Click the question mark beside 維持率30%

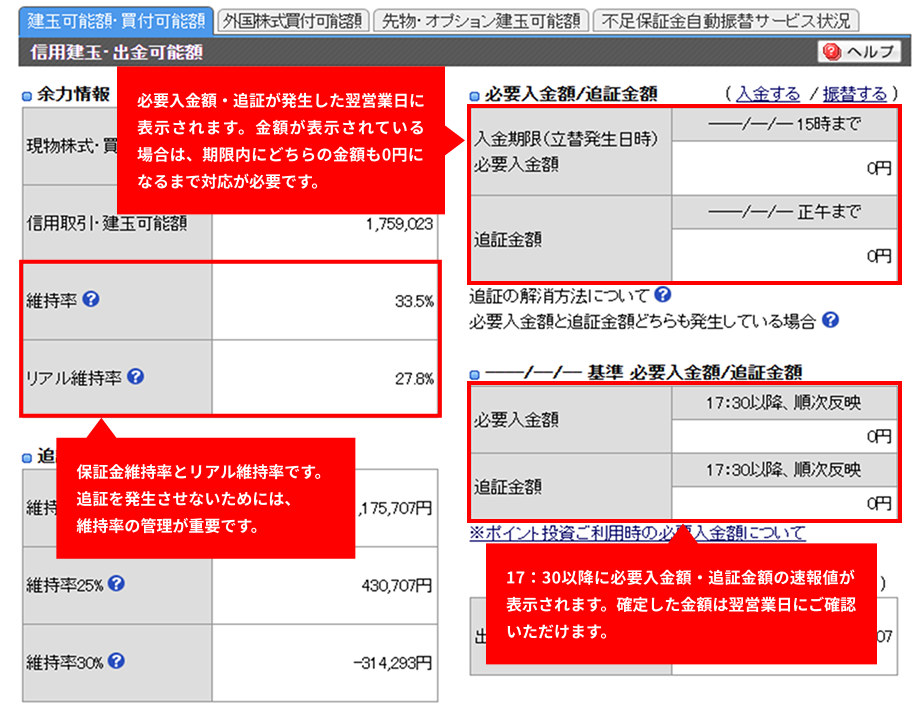116,661
